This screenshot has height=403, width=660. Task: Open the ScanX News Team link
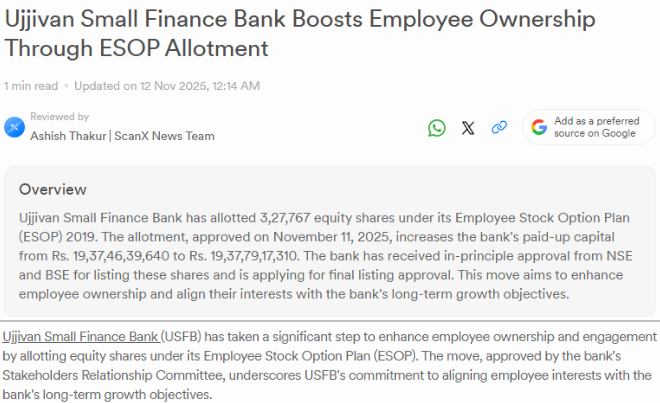point(165,136)
